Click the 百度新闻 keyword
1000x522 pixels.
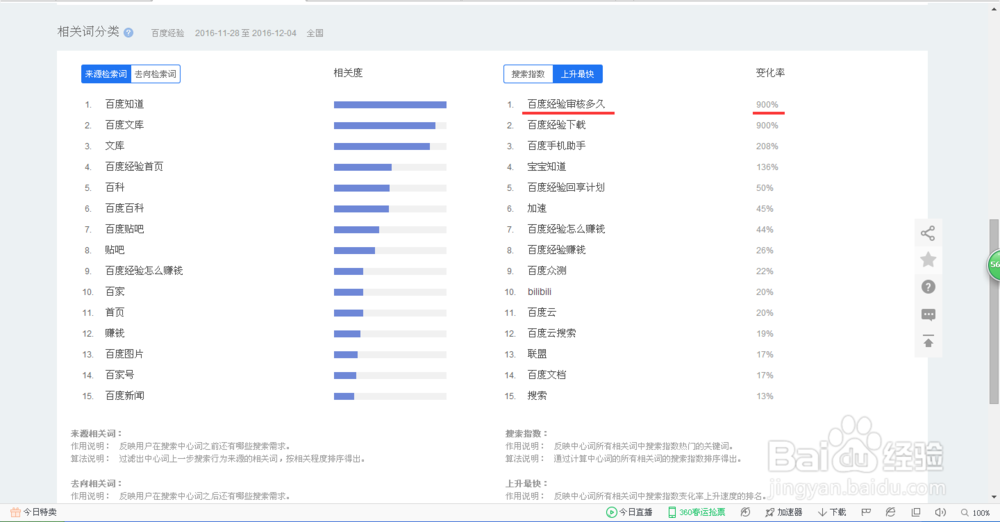(x=124, y=396)
